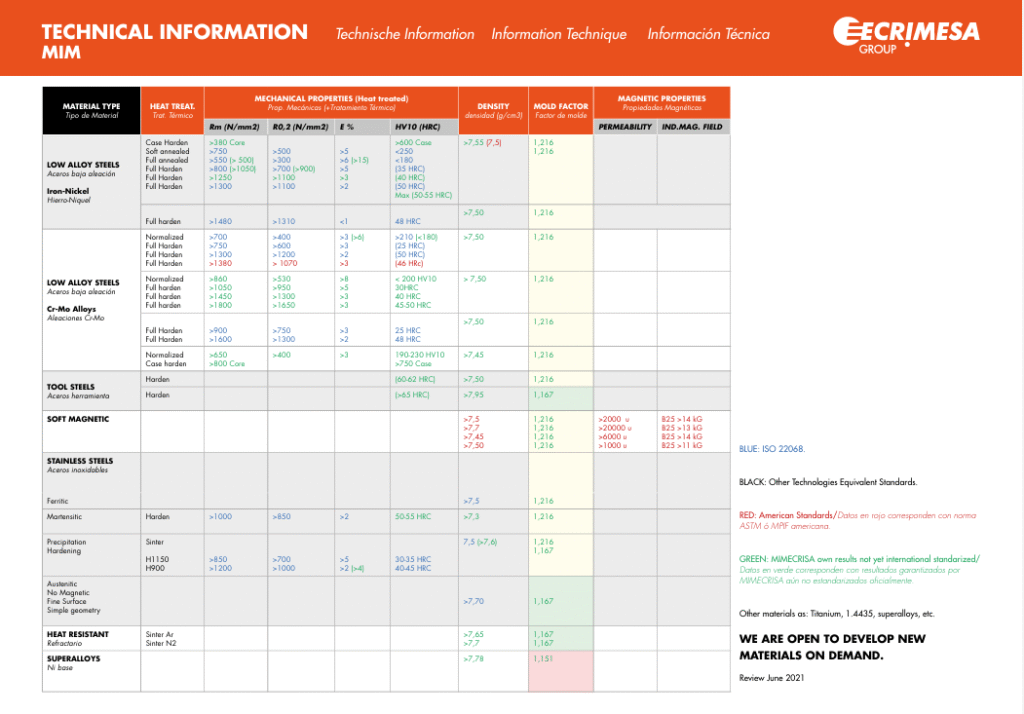
Task: Click the 'MAGNETIC PROPERTIES' header
Action: pos(662,103)
